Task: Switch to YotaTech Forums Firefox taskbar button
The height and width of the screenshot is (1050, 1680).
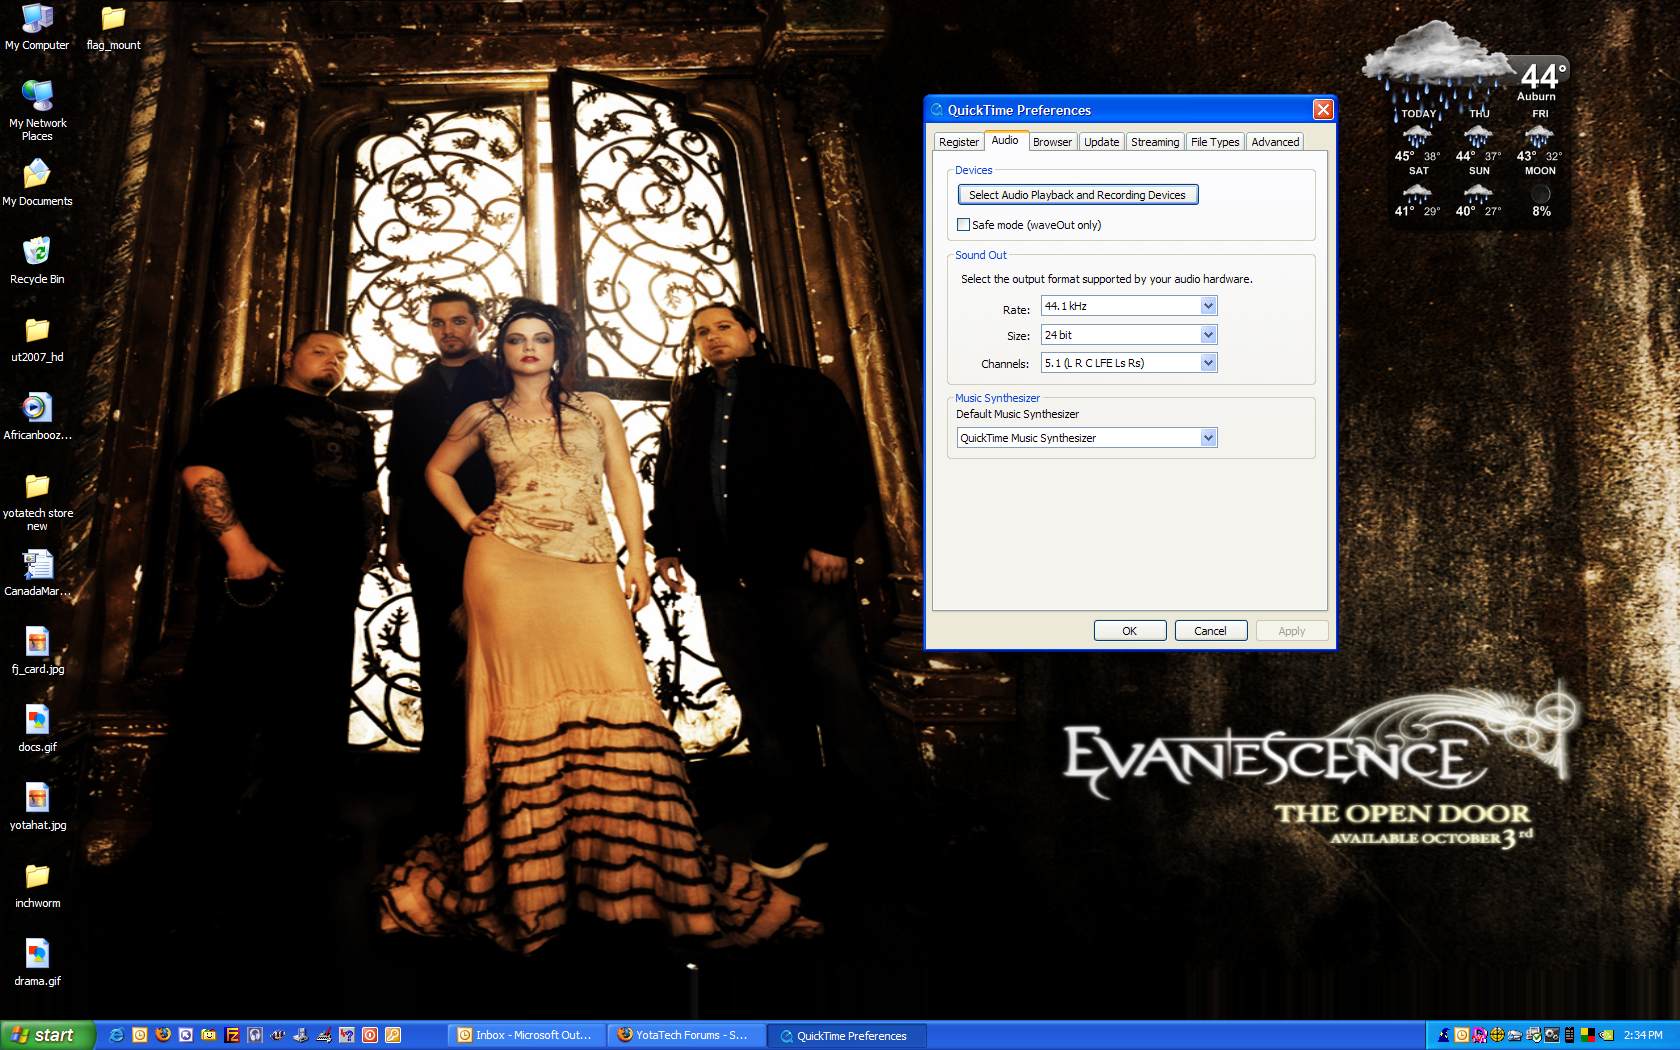Action: click(x=686, y=1035)
